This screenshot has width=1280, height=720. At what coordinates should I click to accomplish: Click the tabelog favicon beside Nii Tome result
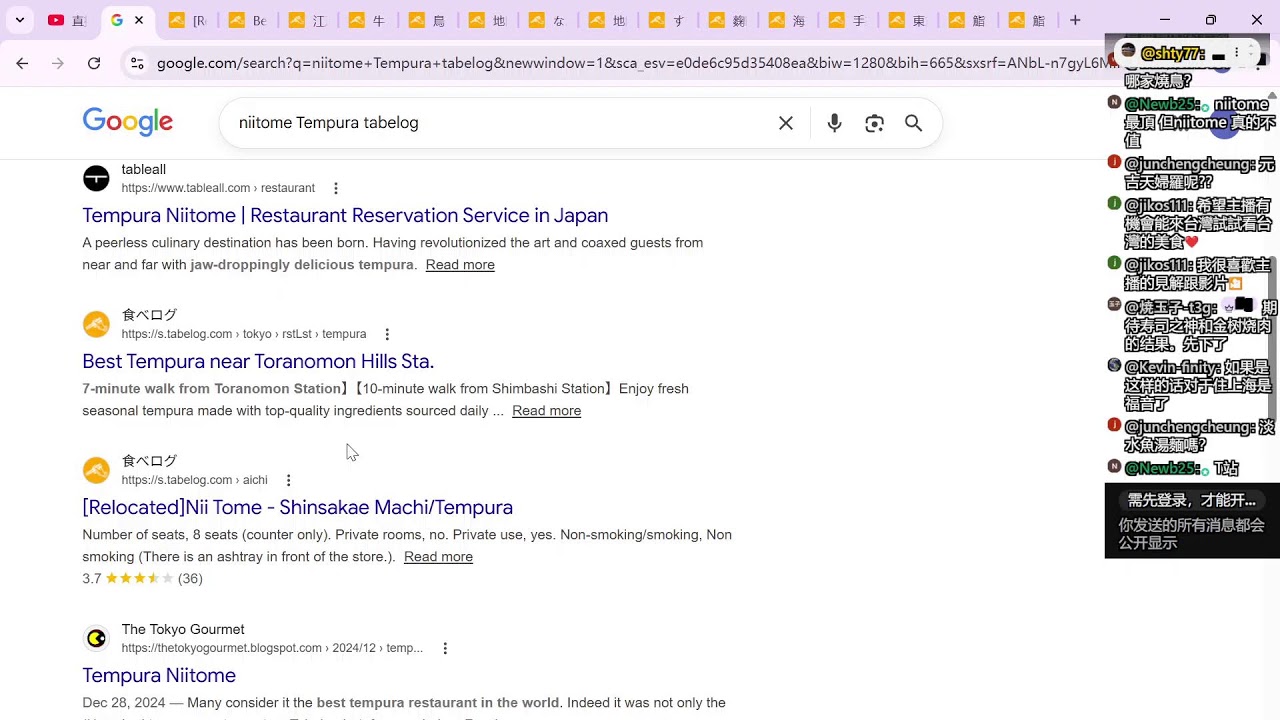click(96, 470)
